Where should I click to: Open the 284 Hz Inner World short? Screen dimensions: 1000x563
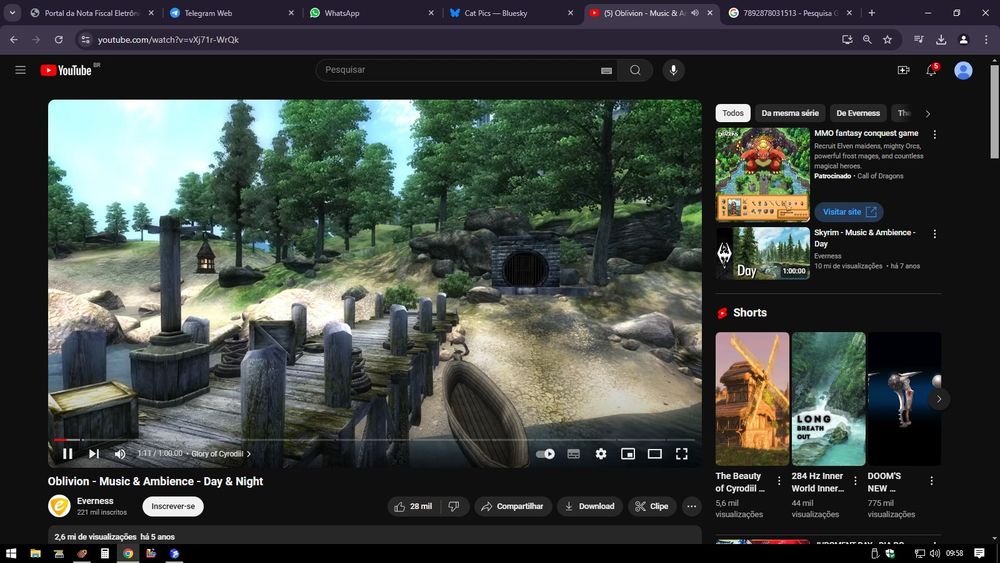pyautogui.click(x=828, y=398)
